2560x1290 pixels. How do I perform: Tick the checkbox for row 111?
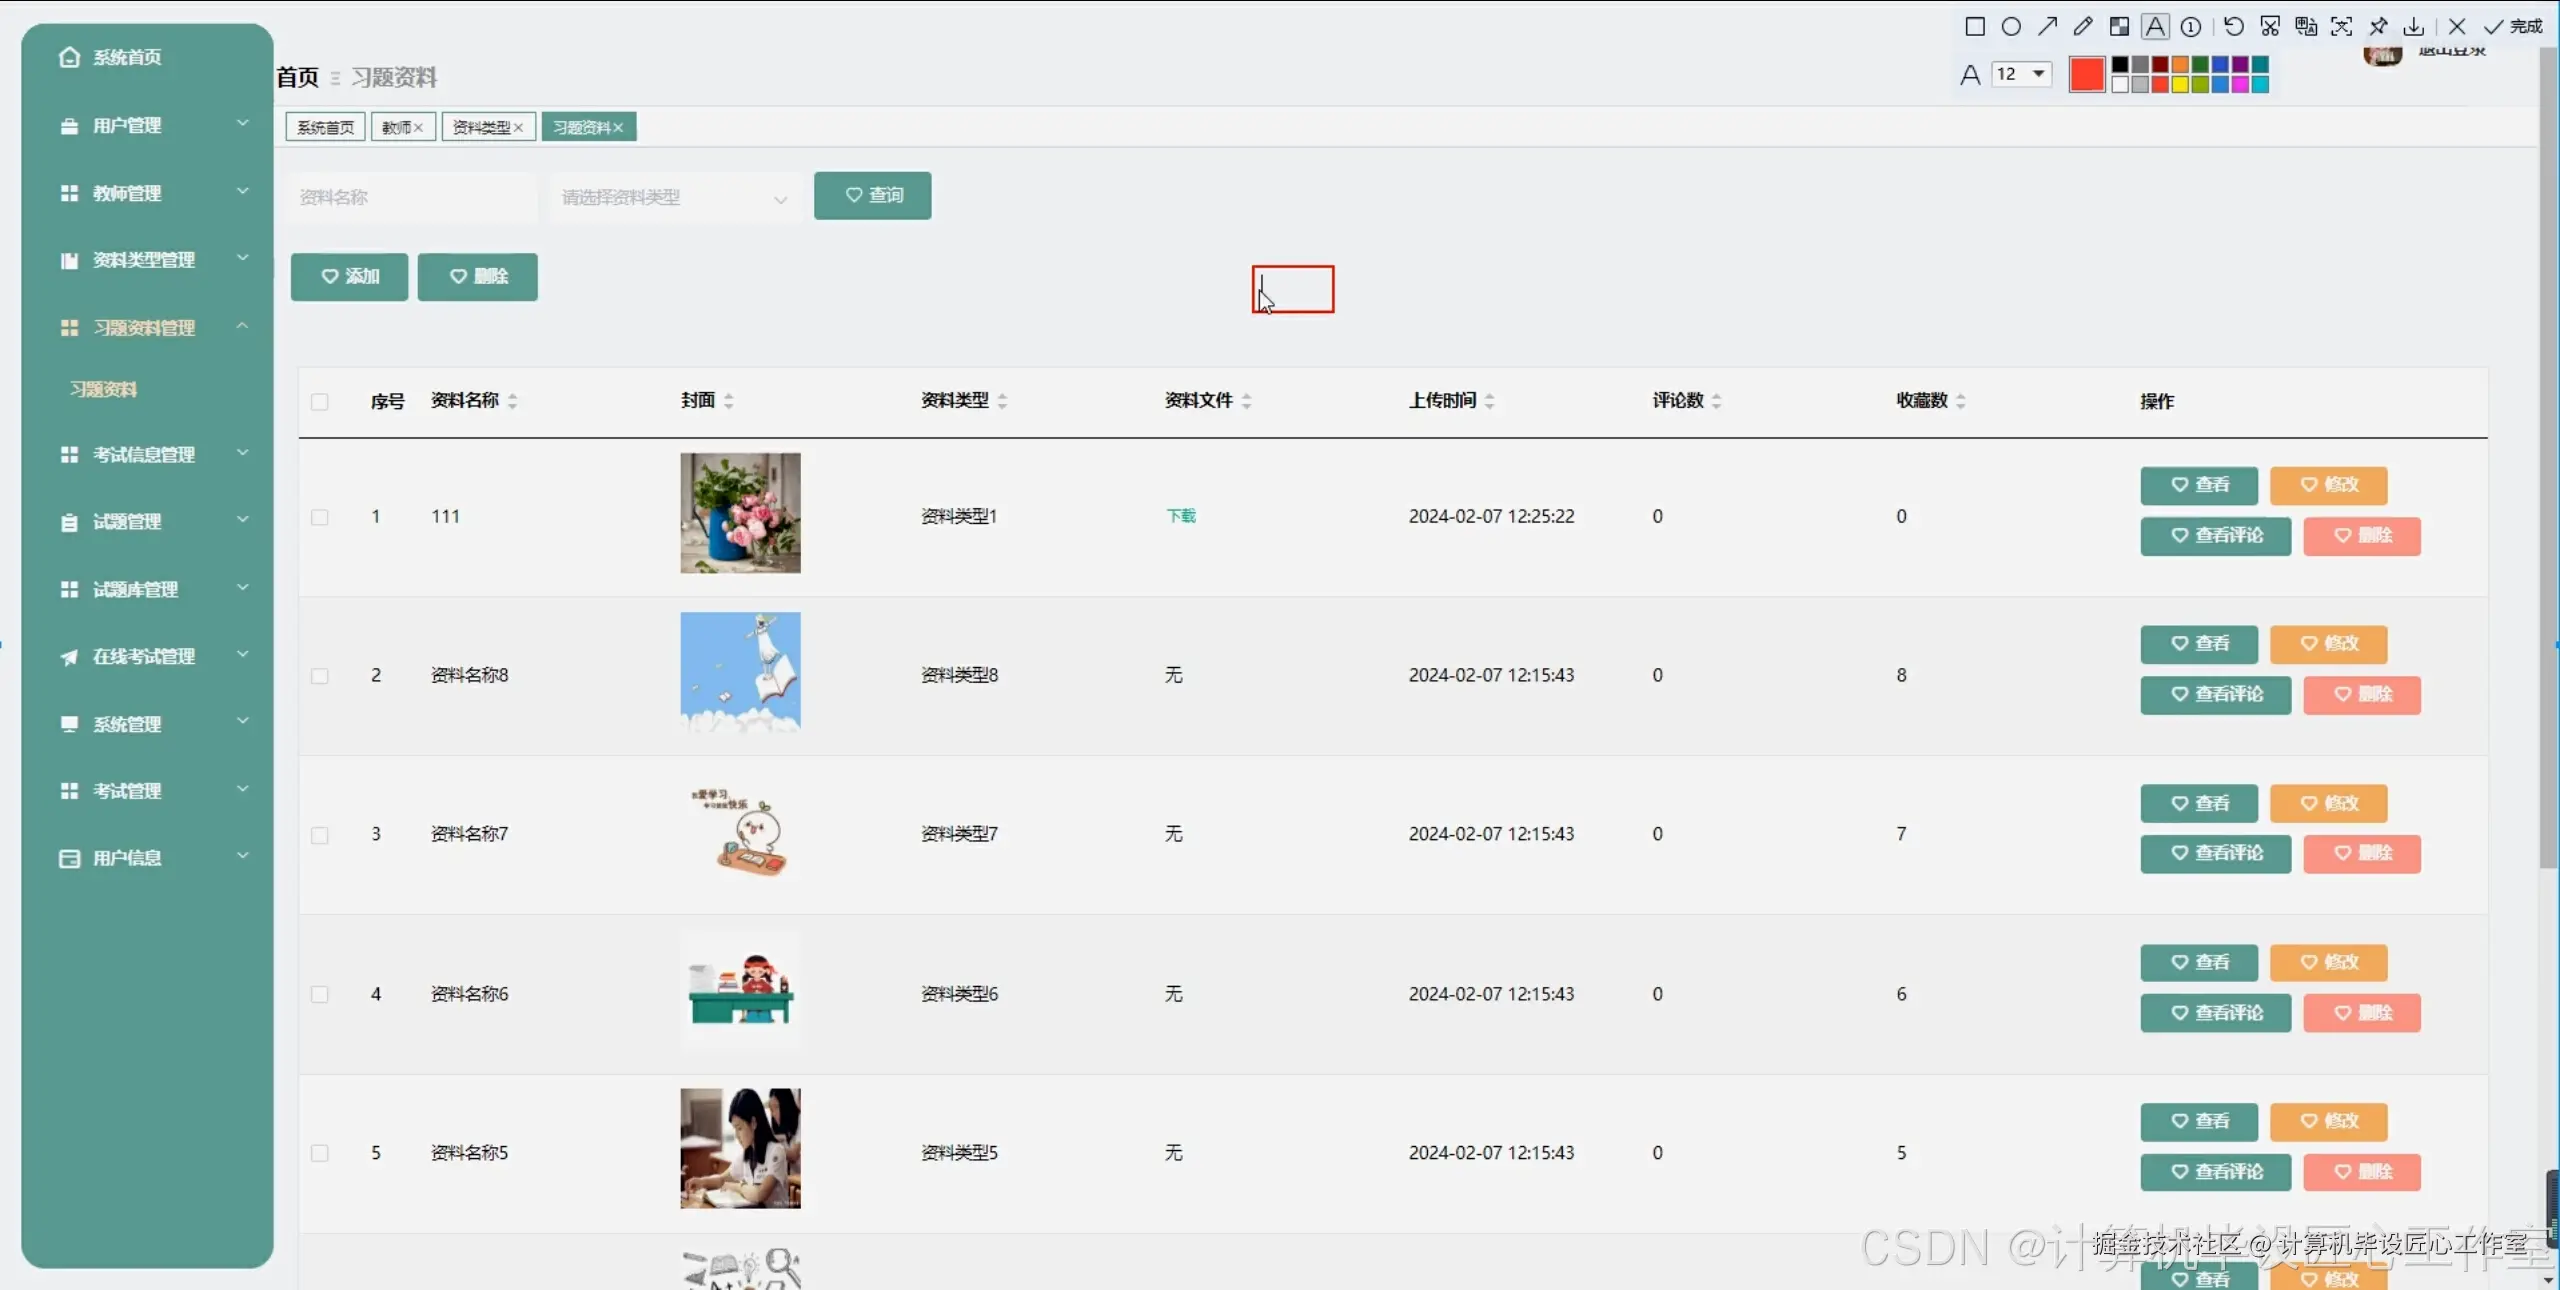(320, 517)
